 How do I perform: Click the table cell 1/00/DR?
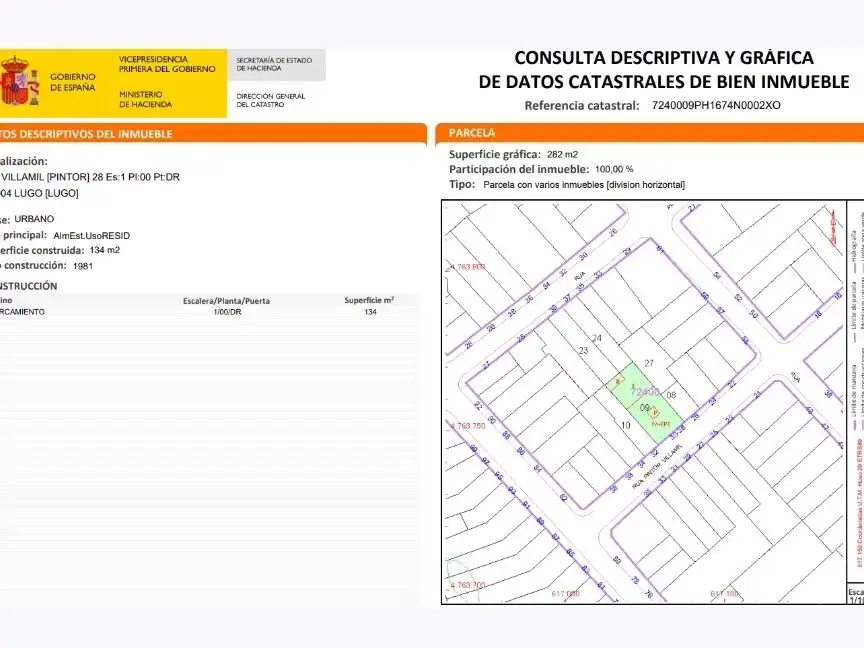pyautogui.click(x=227, y=312)
